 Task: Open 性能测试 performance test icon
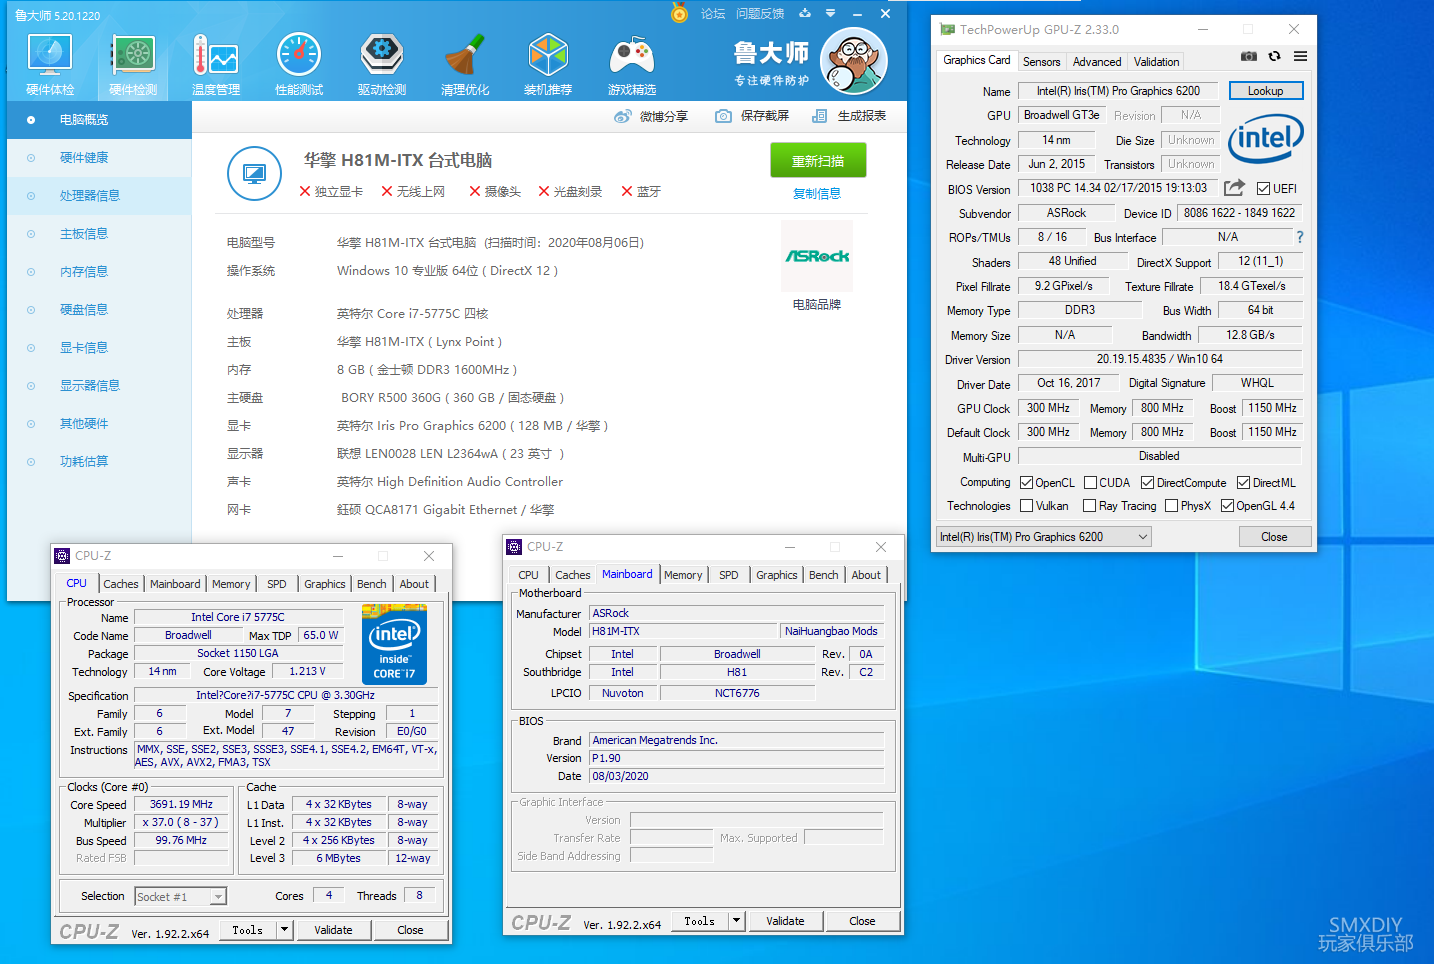[299, 64]
